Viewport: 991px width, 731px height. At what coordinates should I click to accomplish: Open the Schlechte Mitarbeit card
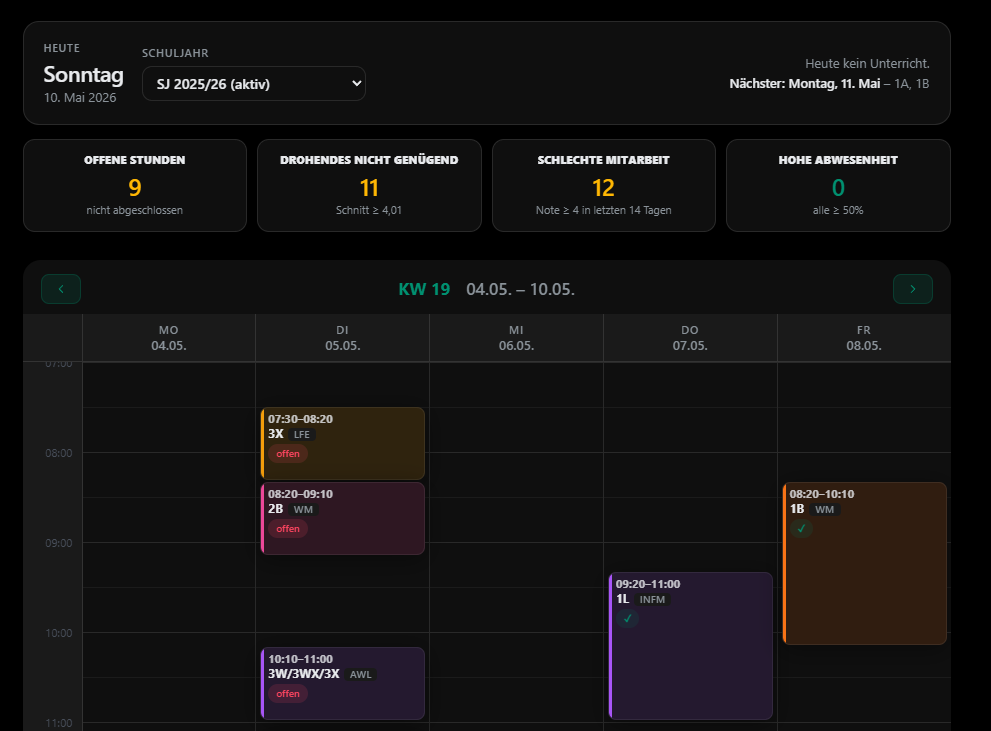(604, 185)
